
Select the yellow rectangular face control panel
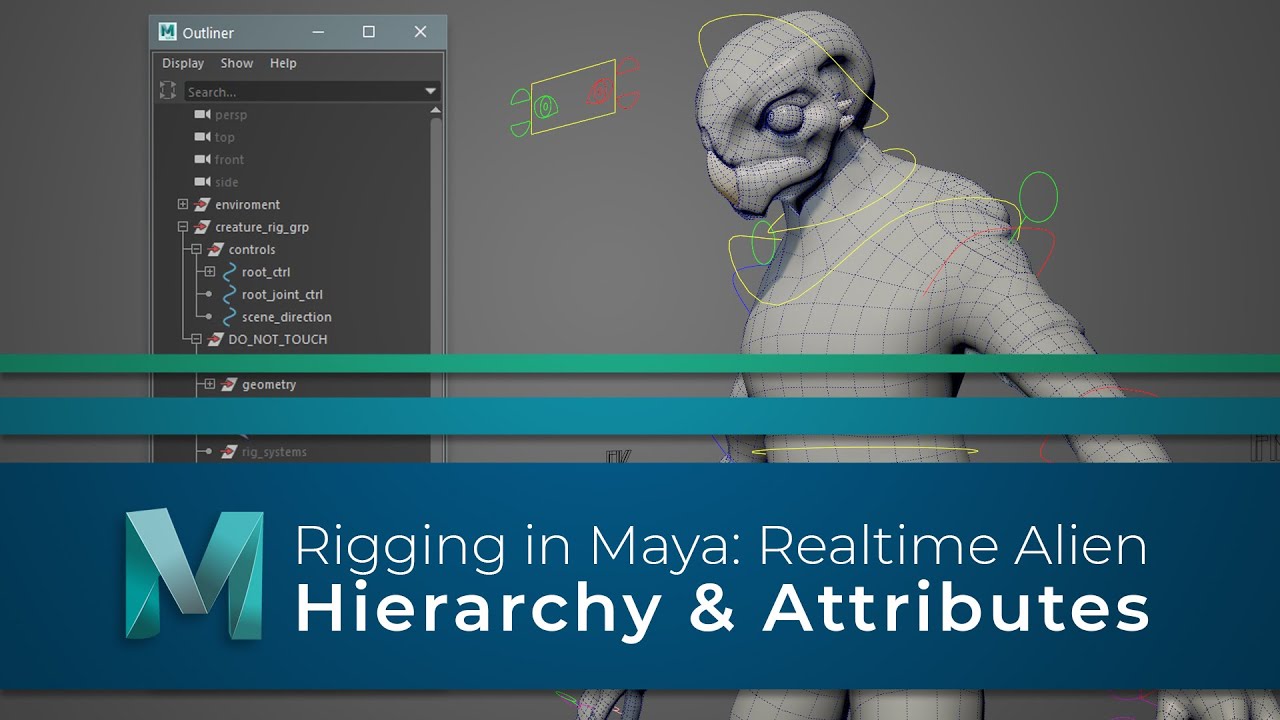coord(572,98)
